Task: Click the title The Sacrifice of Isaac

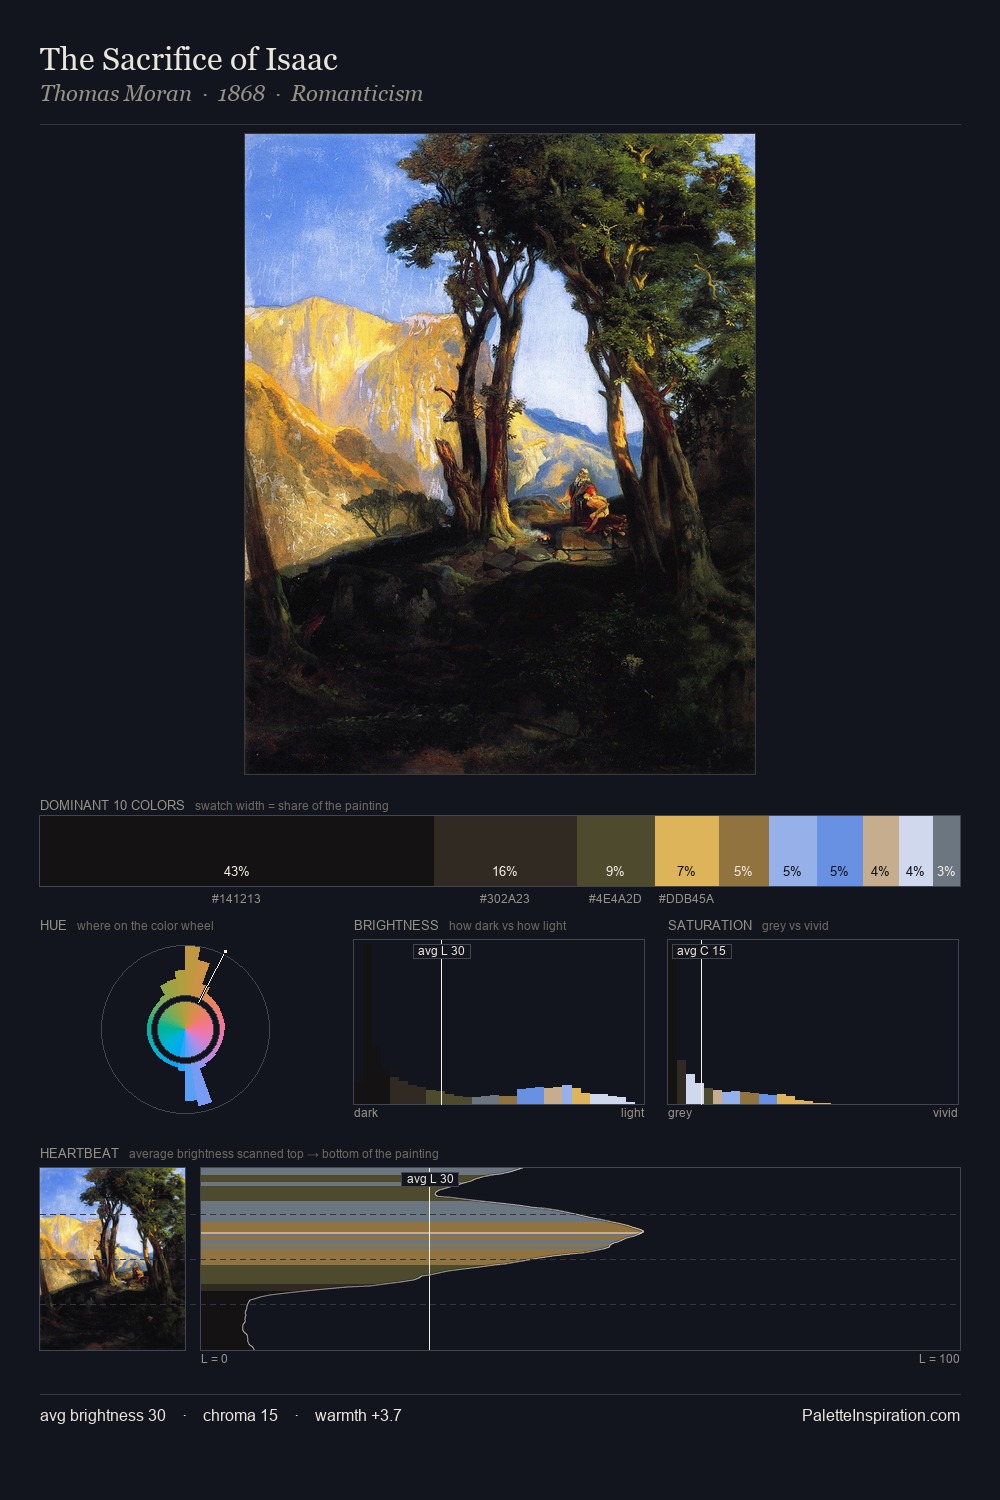Action: [189, 59]
